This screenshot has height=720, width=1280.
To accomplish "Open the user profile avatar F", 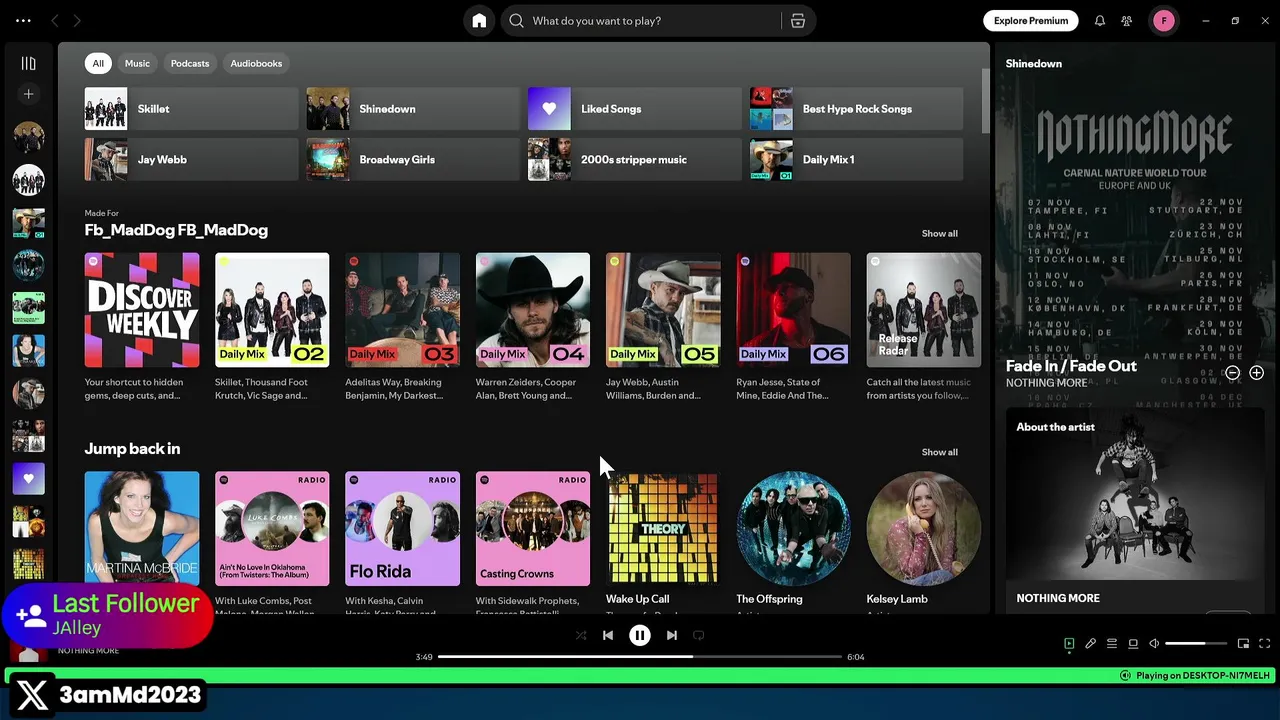I will 1164,20.
